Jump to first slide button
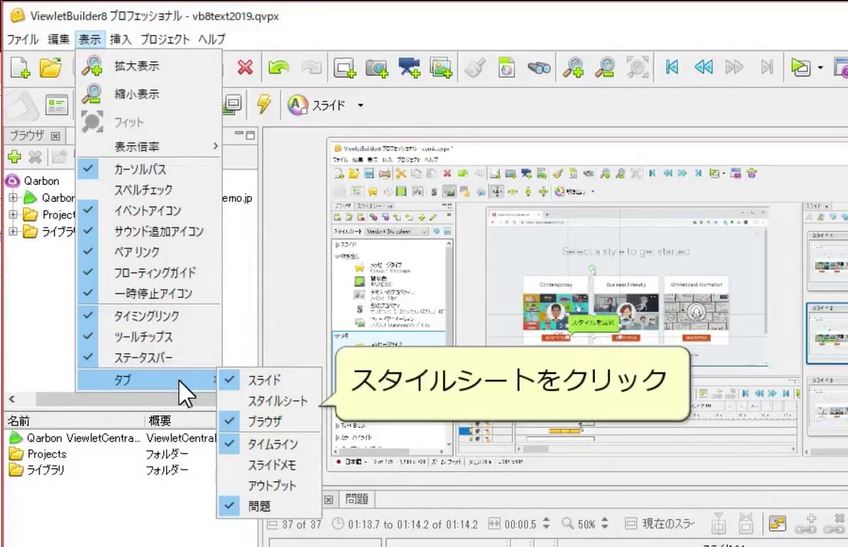The width and height of the screenshot is (848, 547). (672, 67)
